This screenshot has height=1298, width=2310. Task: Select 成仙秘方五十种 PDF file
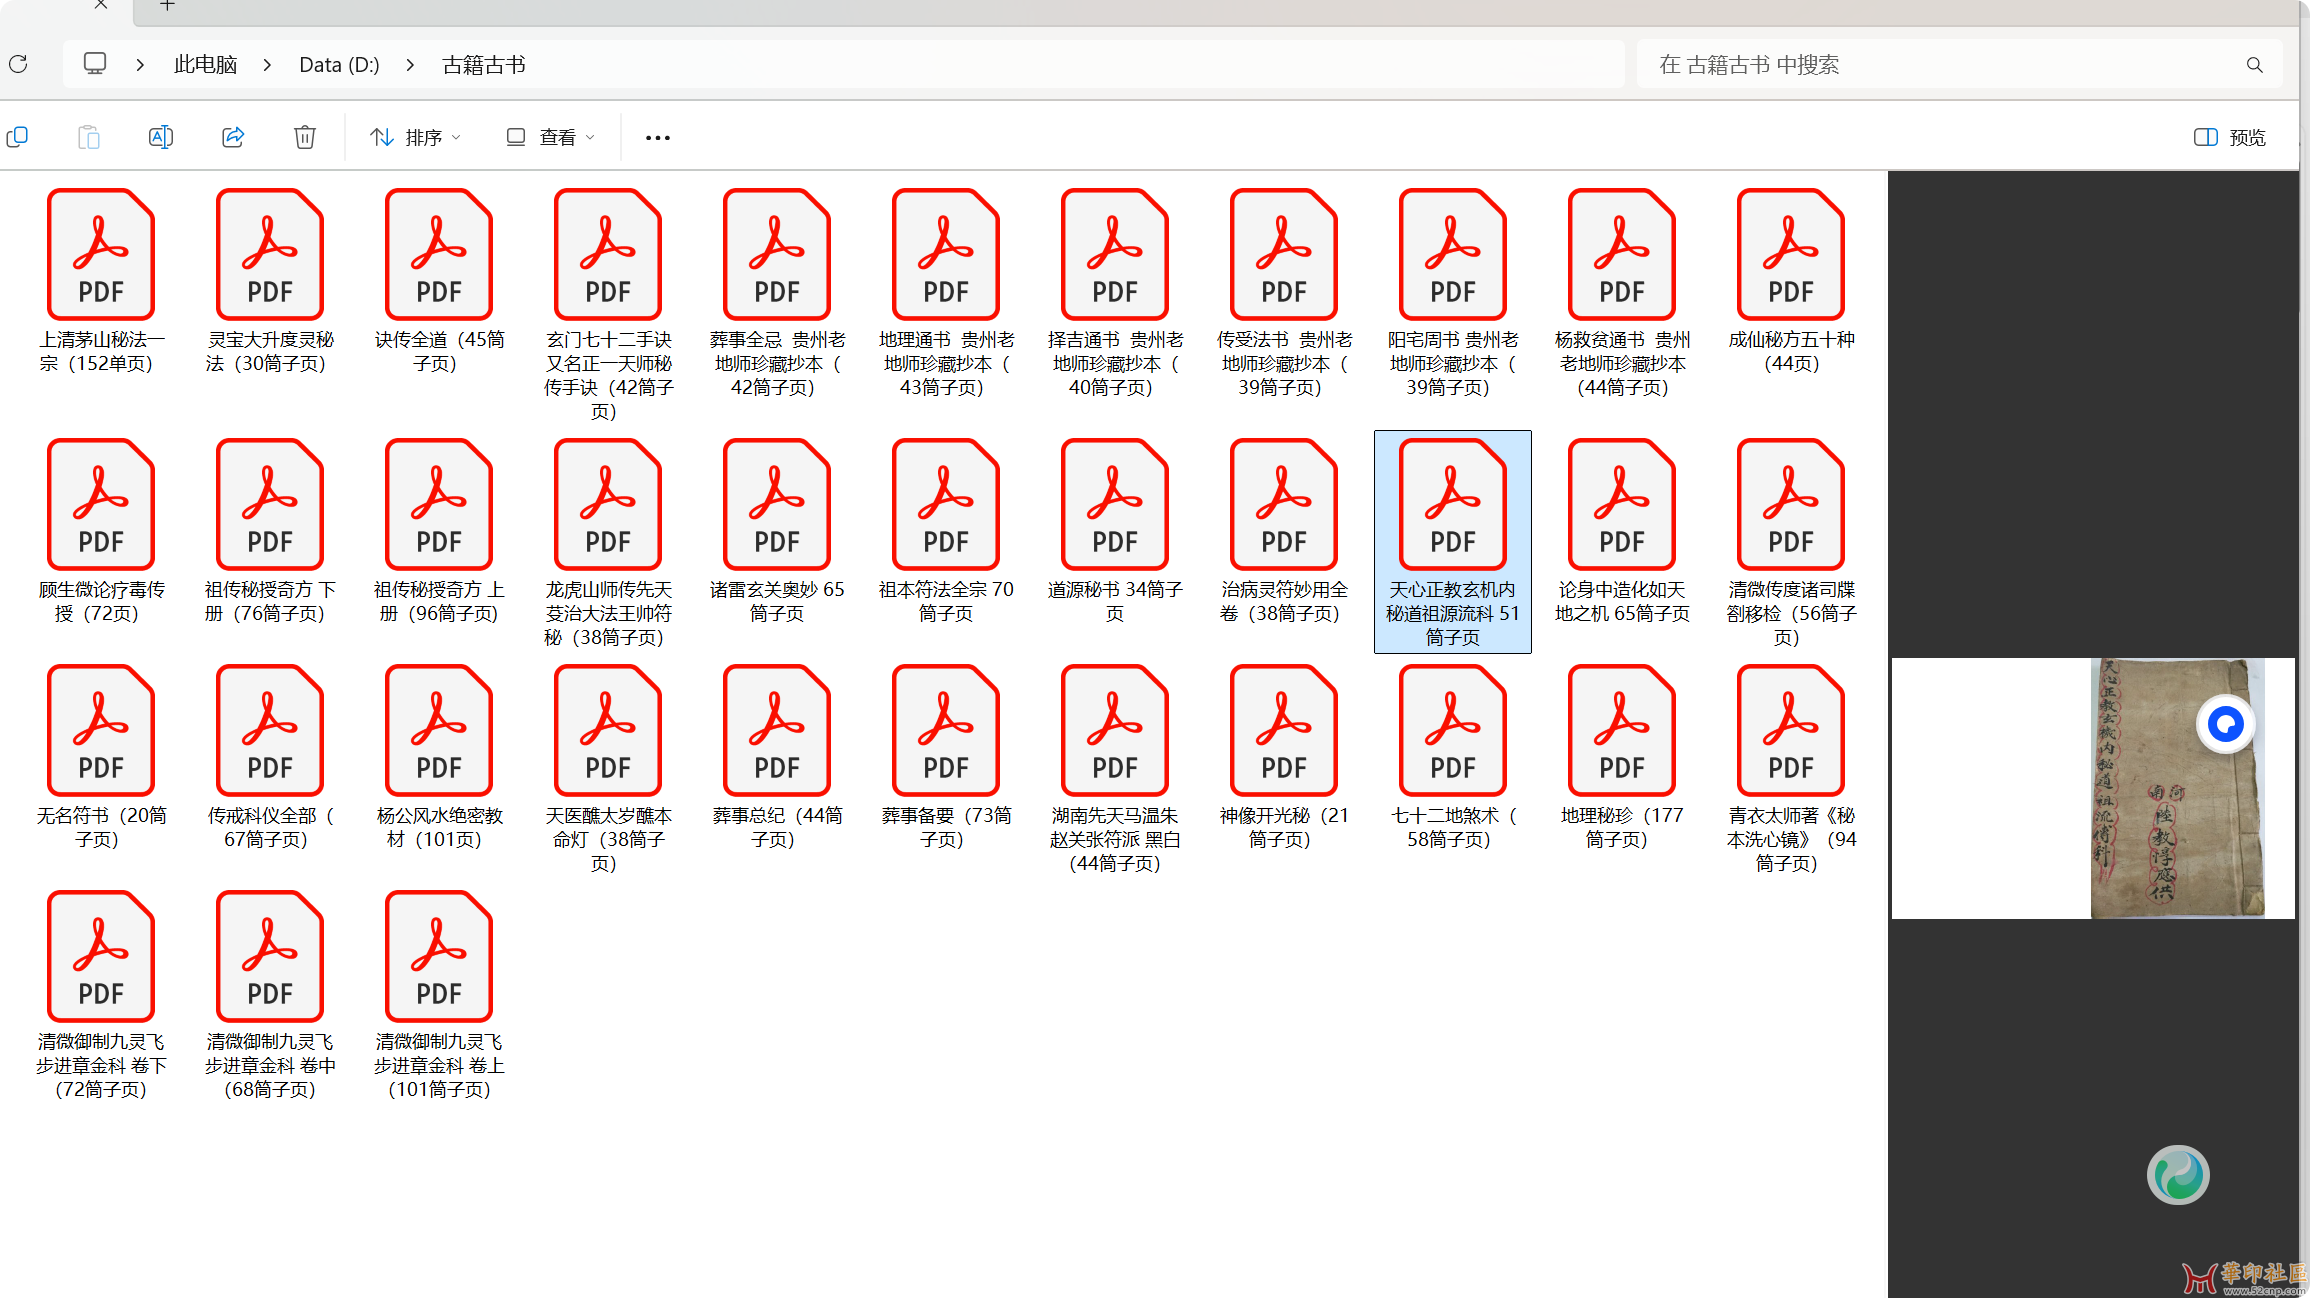click(1790, 282)
